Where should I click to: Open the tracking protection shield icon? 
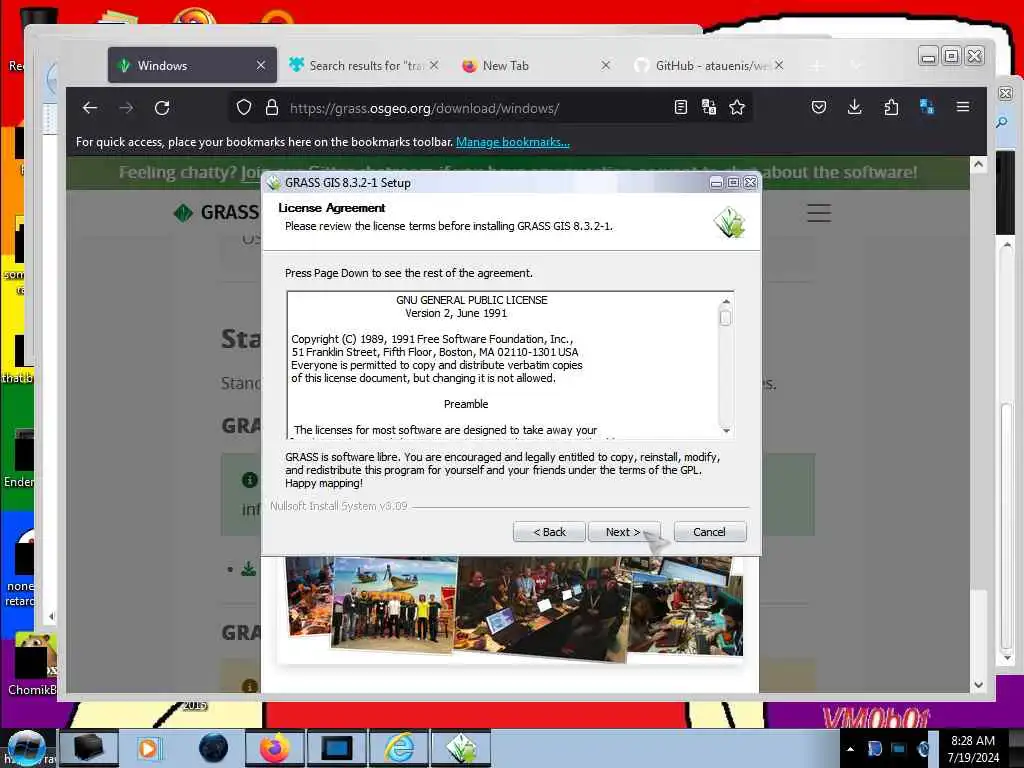(244, 108)
